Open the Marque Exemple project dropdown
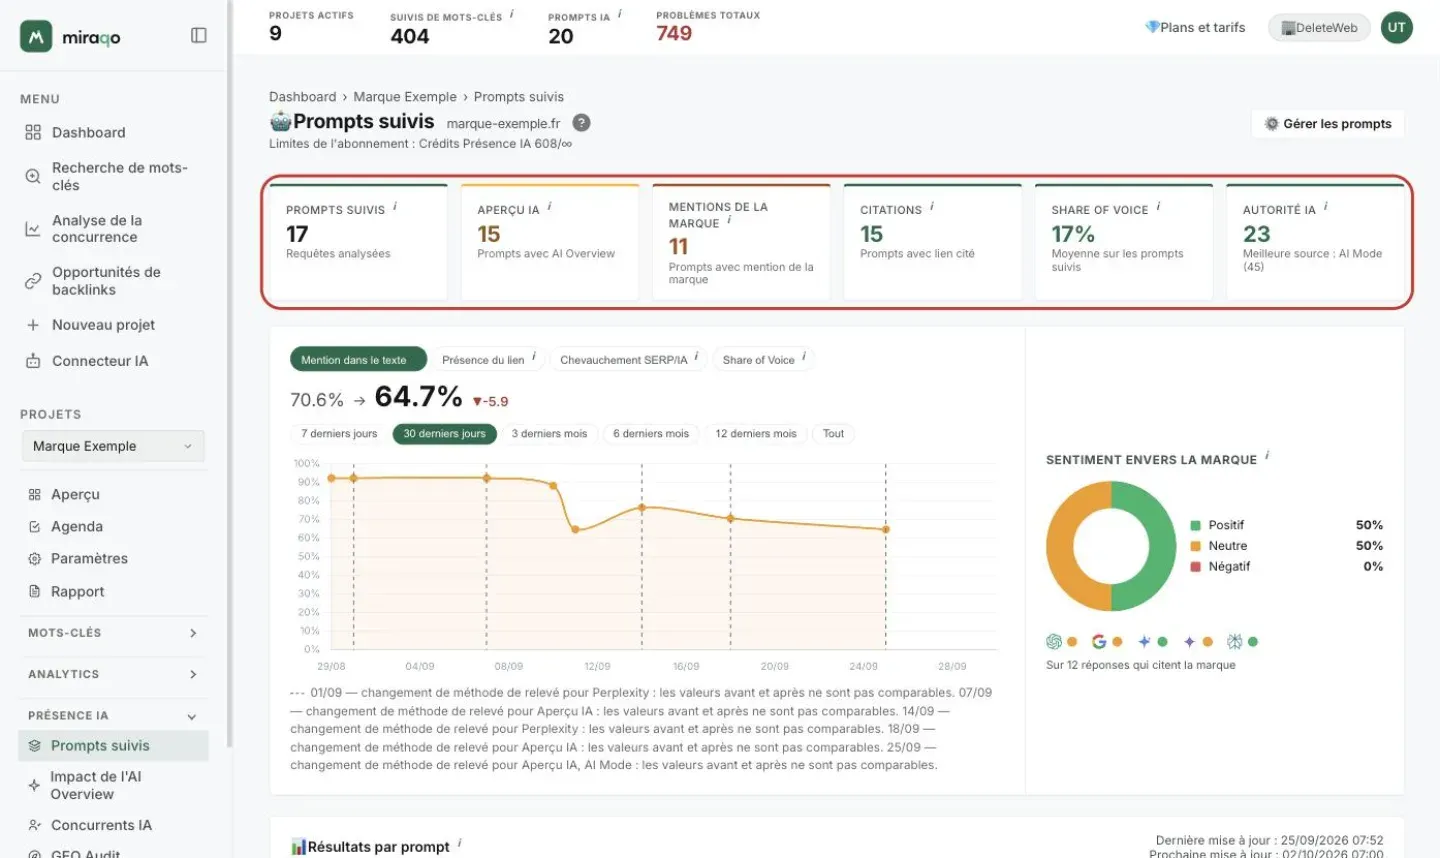Screen dimensions: 1440x858 pyautogui.click(x=113, y=446)
